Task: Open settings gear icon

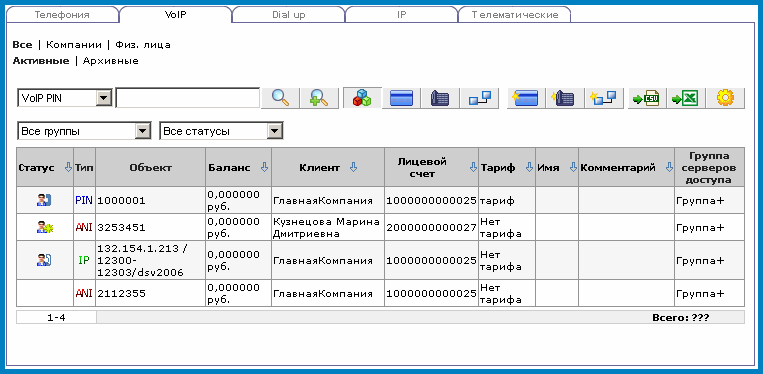Action: 725,98
